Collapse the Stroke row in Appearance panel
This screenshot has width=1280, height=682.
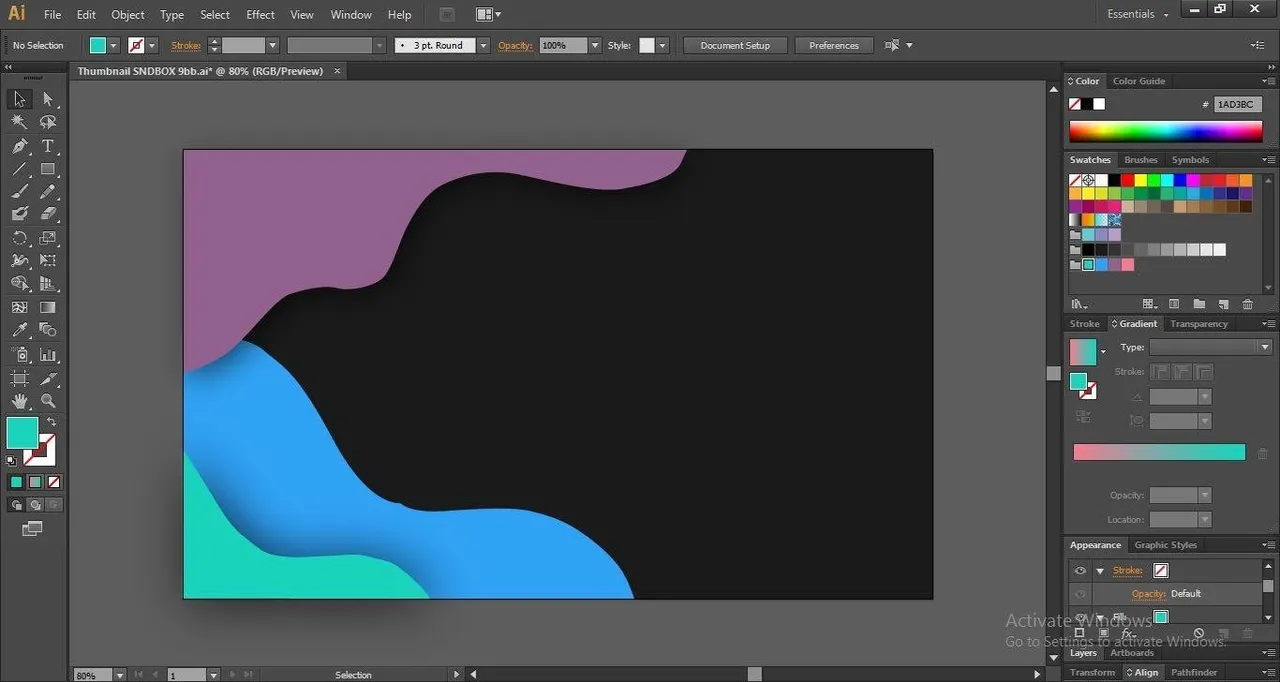pyautogui.click(x=1100, y=571)
